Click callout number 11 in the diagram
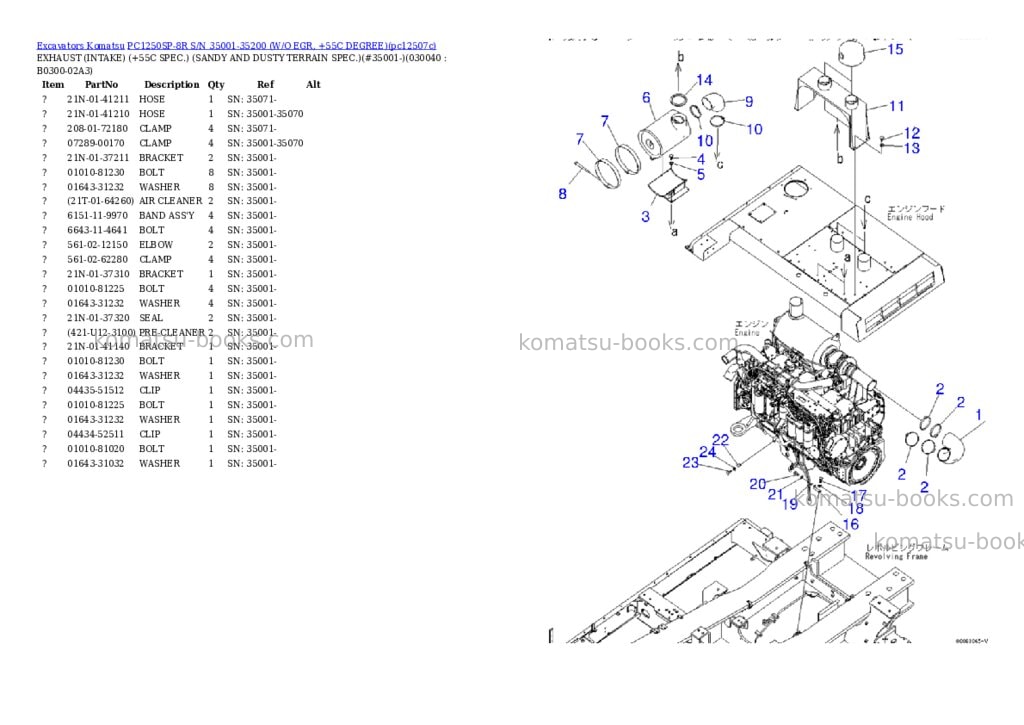Screen dimensions: 1024x725 click(897, 106)
